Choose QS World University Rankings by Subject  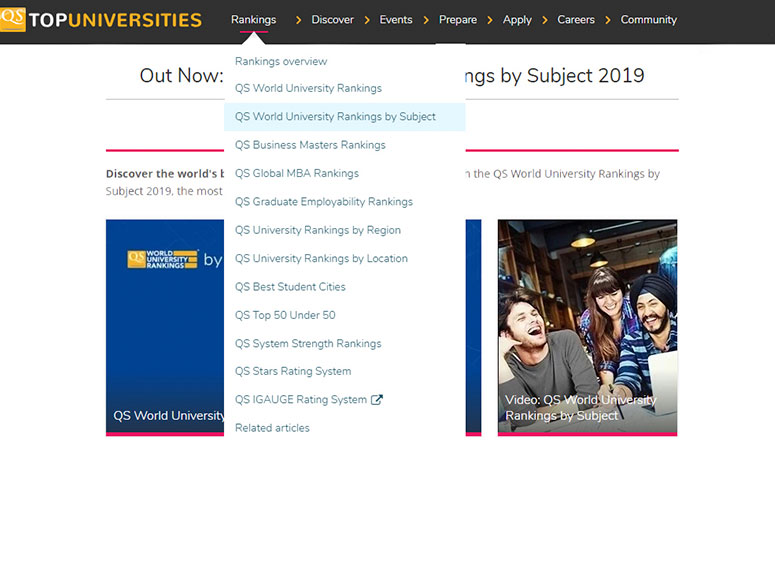pyautogui.click(x=344, y=117)
